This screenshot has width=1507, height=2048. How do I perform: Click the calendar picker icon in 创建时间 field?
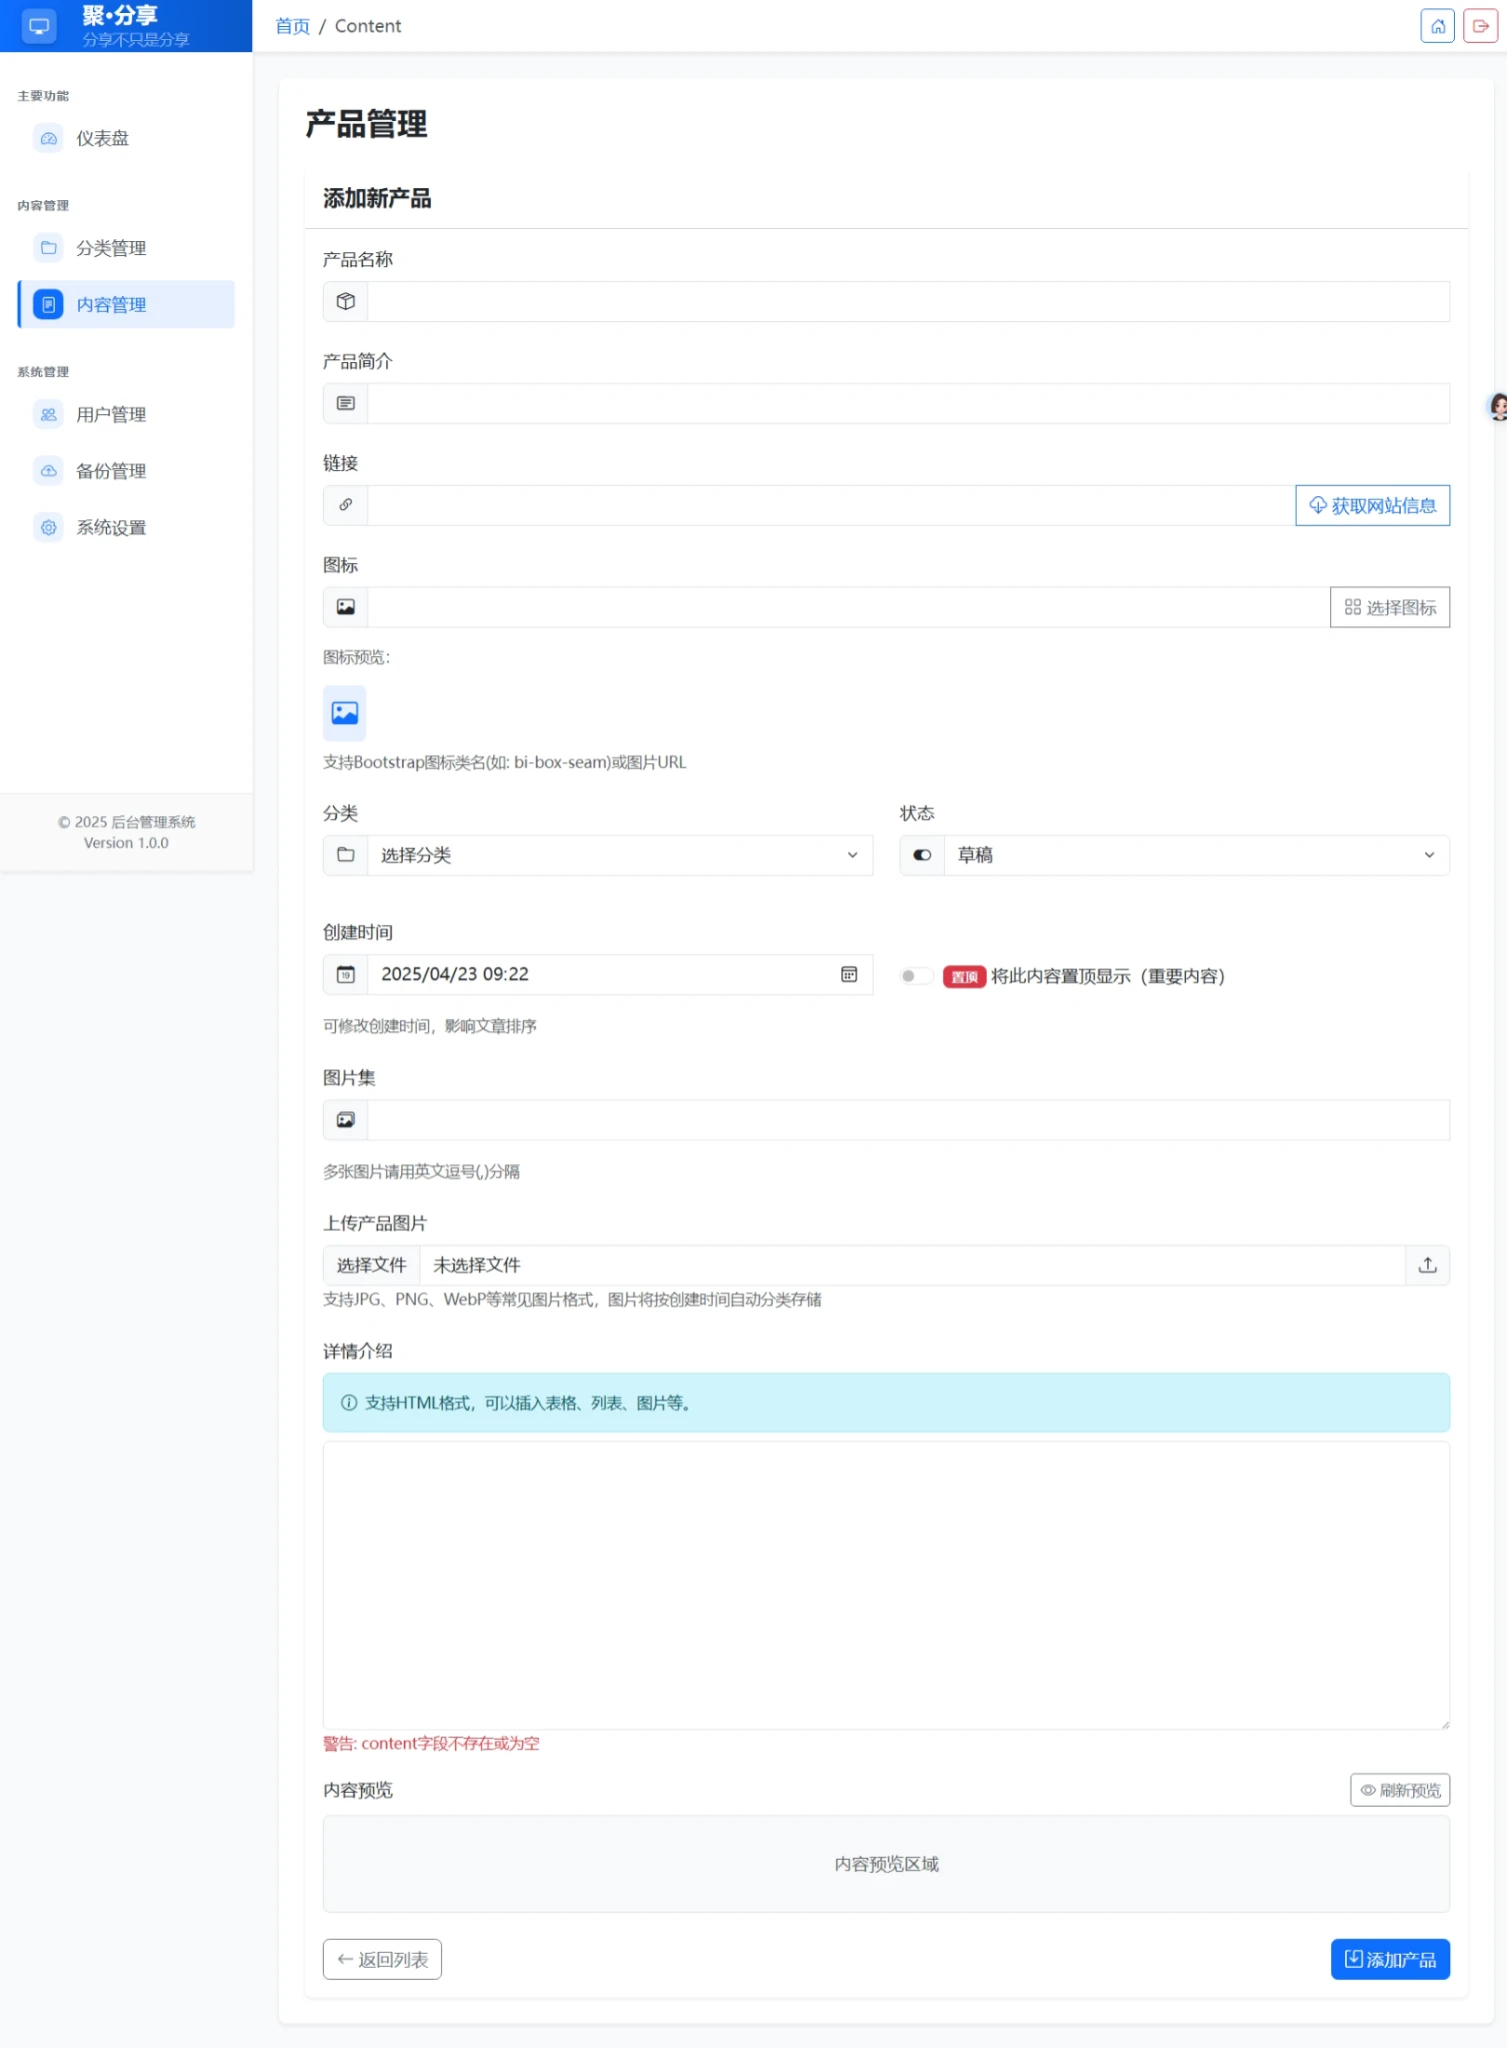click(848, 974)
